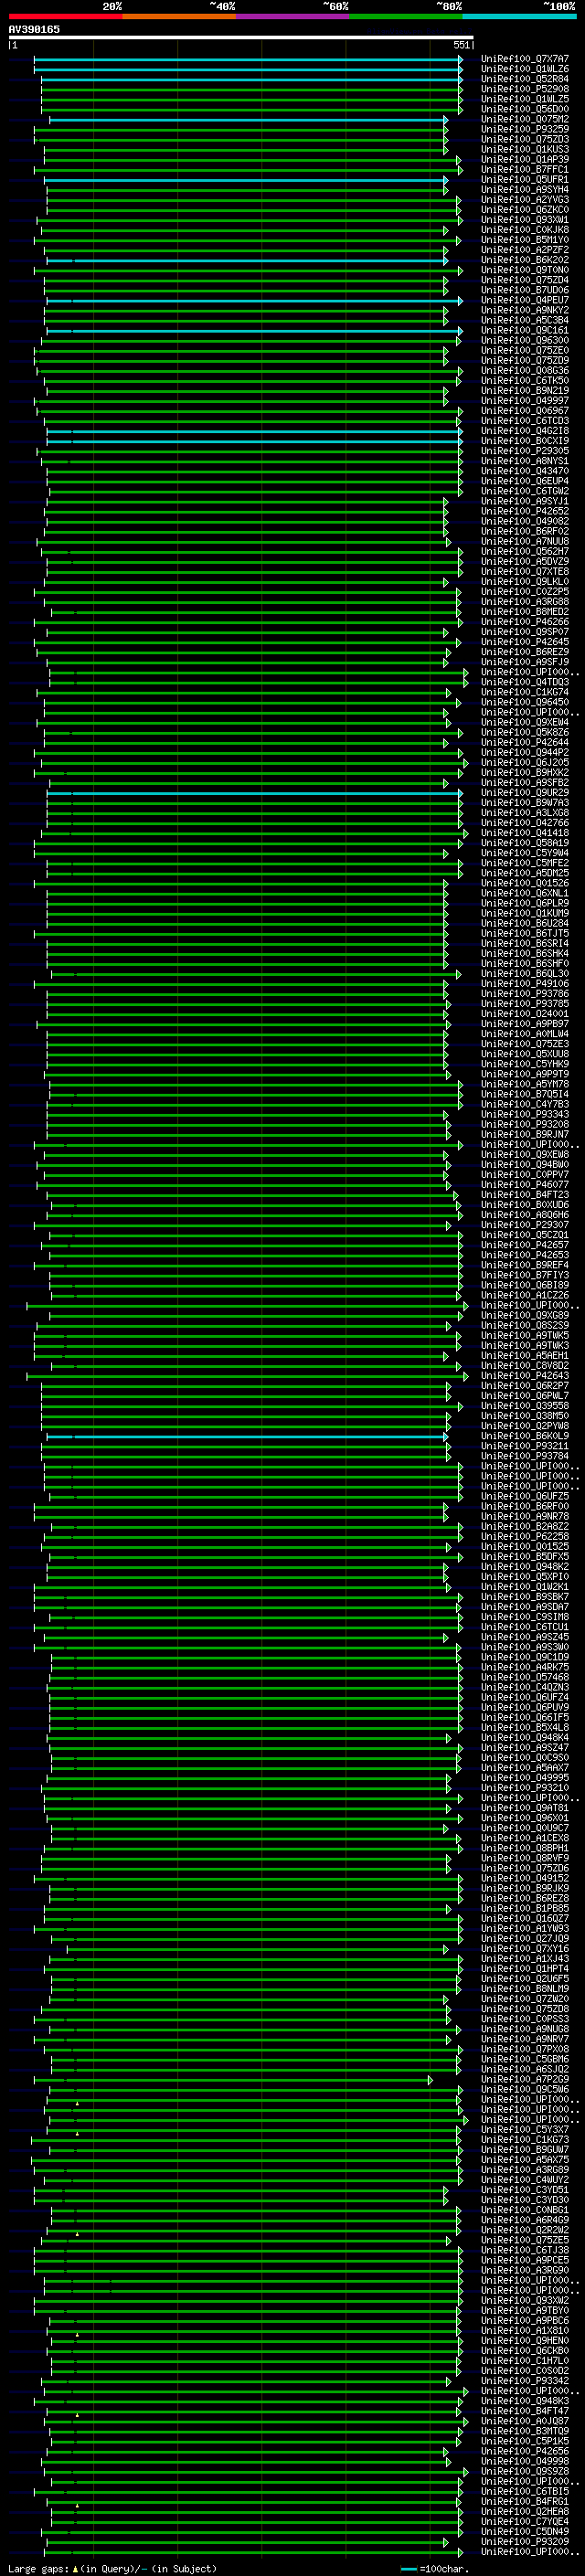Click the orange ~40% identity color segment
Screen dimensions: 585x2576
179,16
